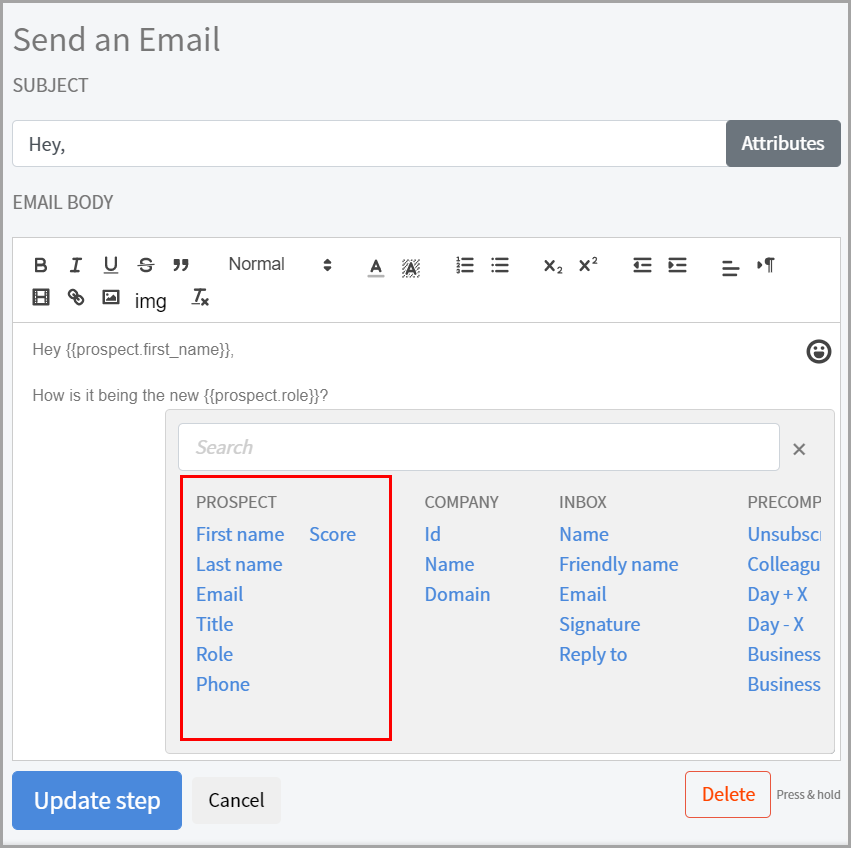Image resolution: width=851 pixels, height=848 pixels.
Task: Toggle bold formatting in editor toolbar
Action: coord(41,265)
